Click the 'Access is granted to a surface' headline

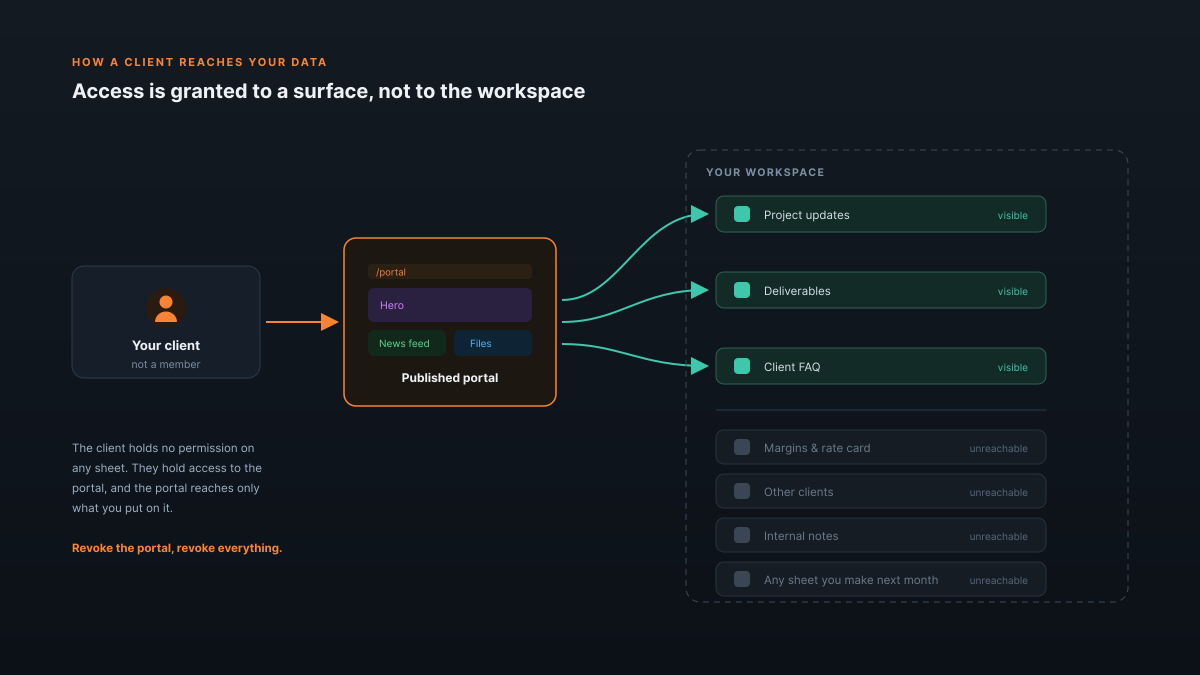coord(328,91)
